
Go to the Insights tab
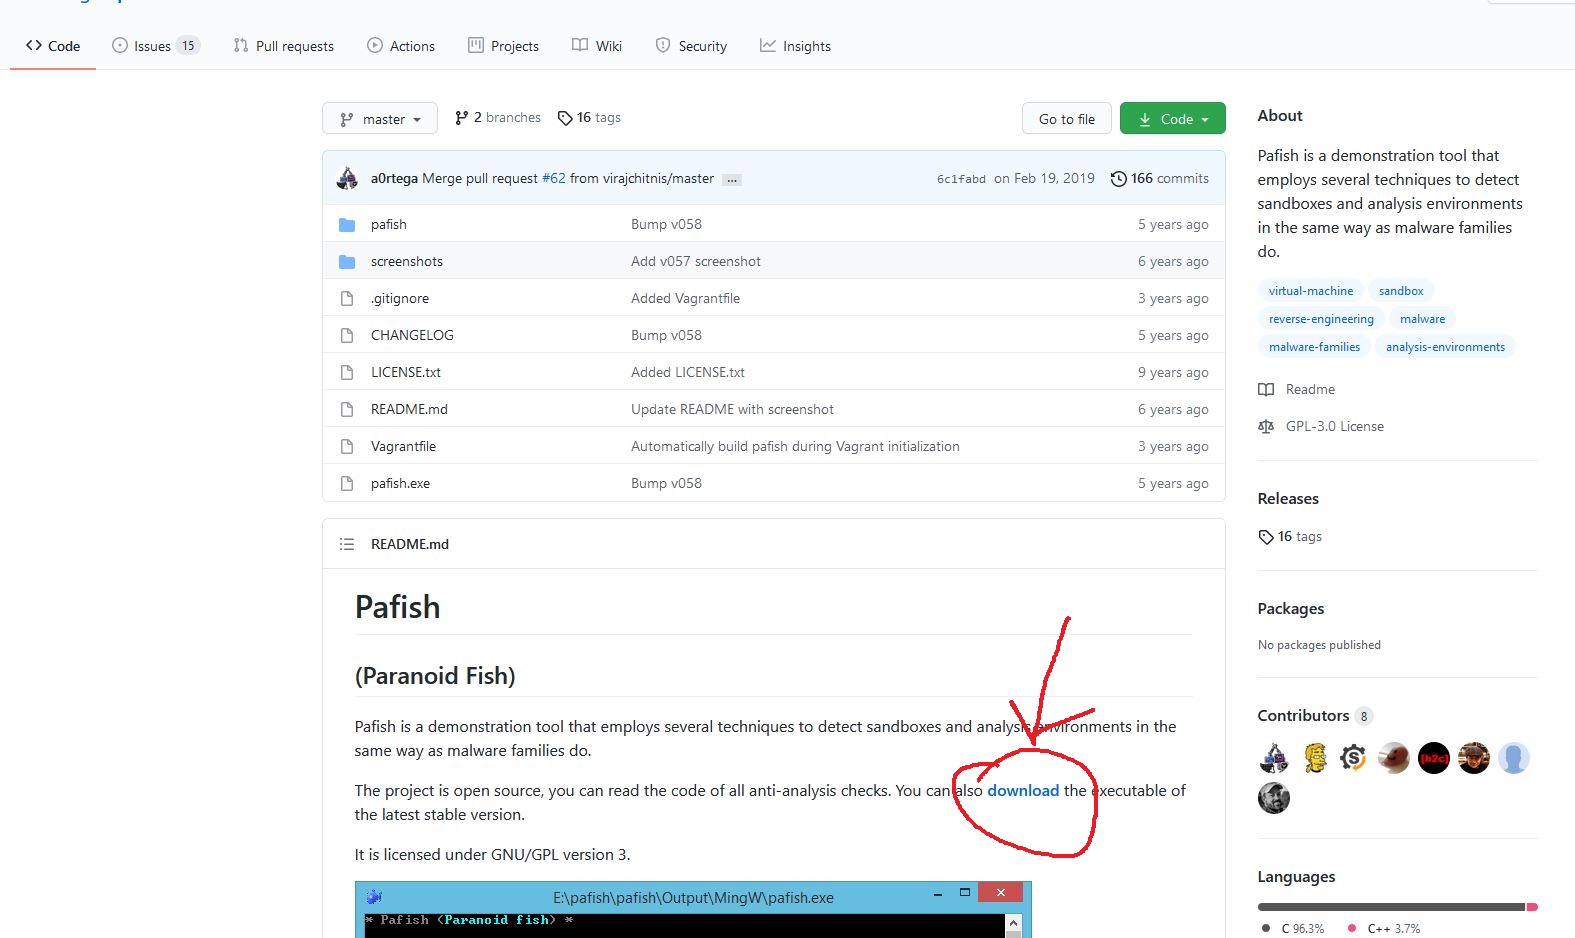tap(795, 46)
